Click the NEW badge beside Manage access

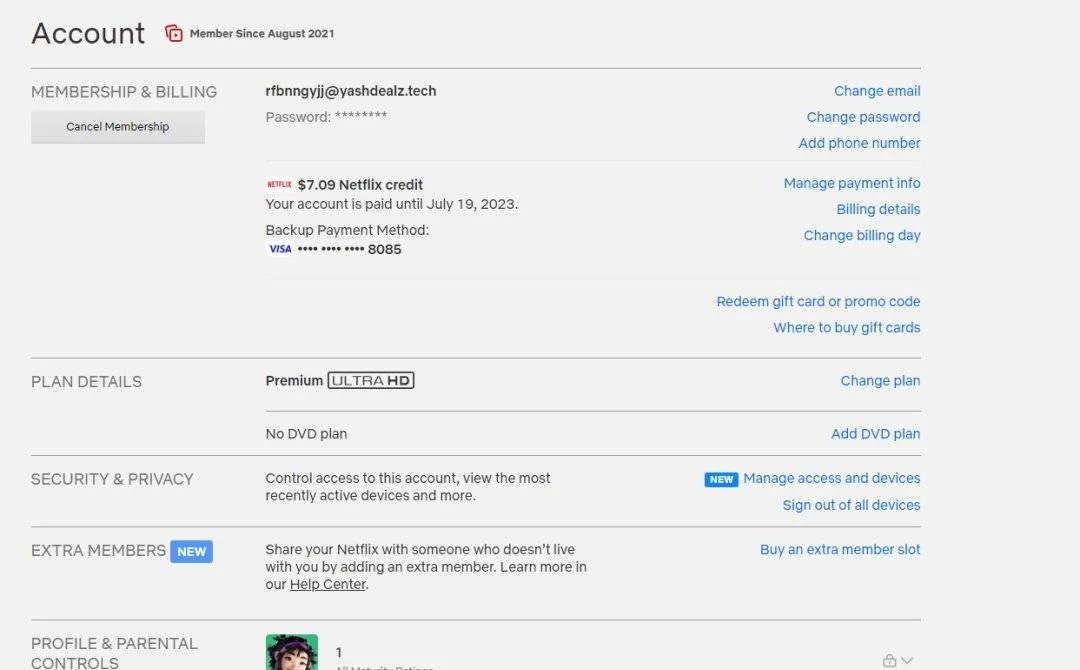[x=721, y=479]
